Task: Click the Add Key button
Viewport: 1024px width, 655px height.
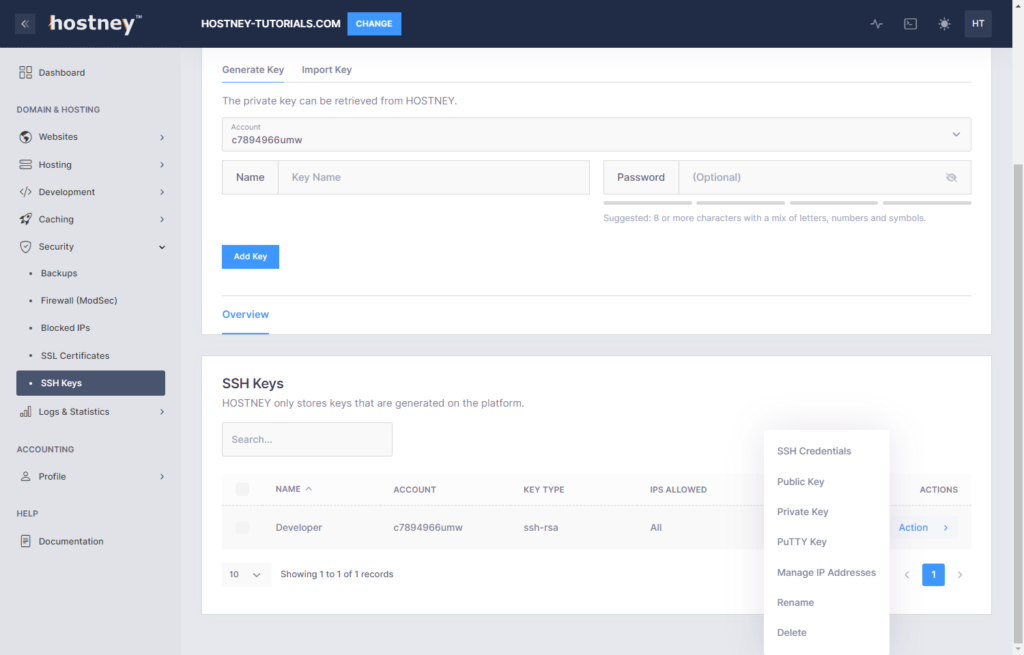Action: pyautogui.click(x=250, y=256)
